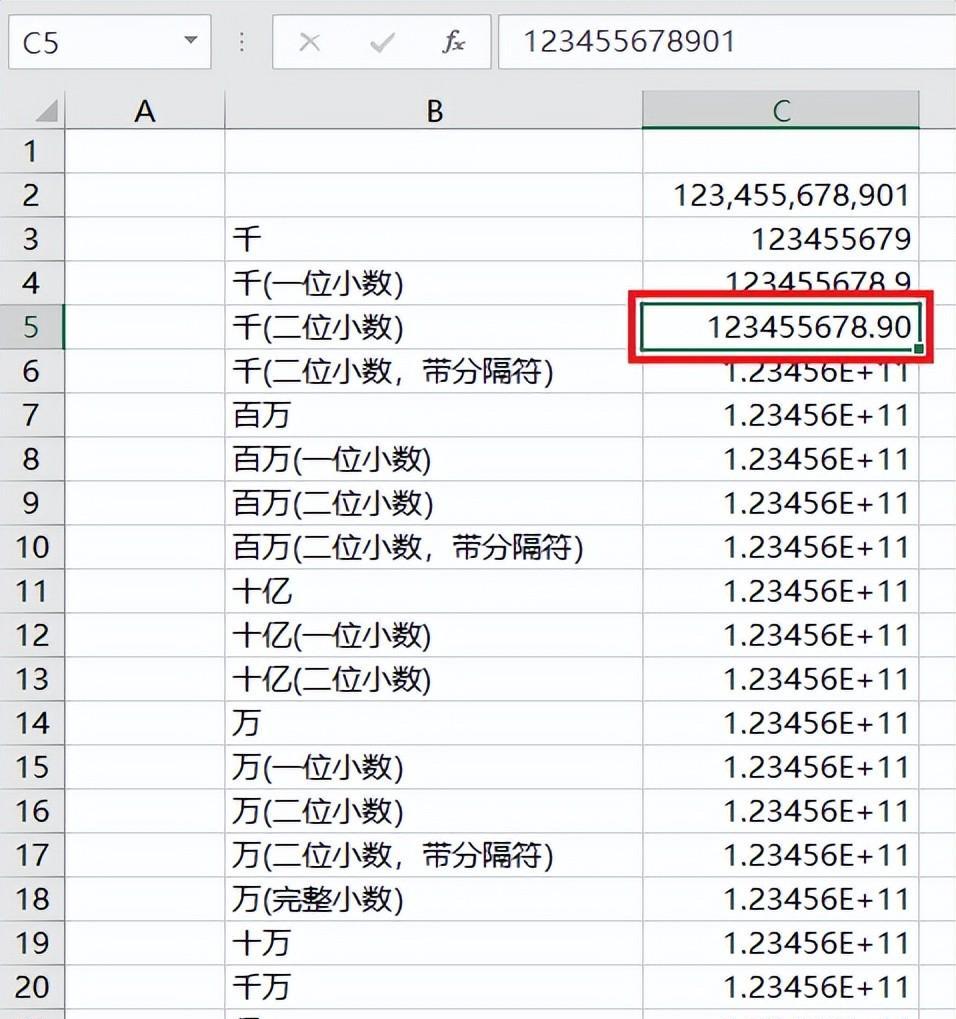This screenshot has width=956, height=1019.
Task: Select row 10 header
Action: pyautogui.click(x=31, y=547)
